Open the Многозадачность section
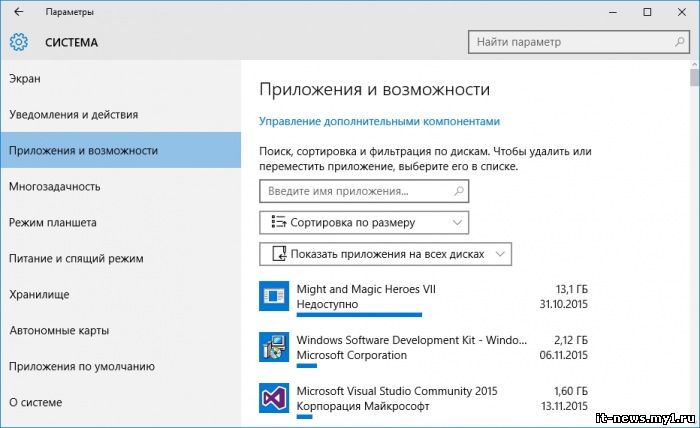700x428 pixels. click(121, 186)
